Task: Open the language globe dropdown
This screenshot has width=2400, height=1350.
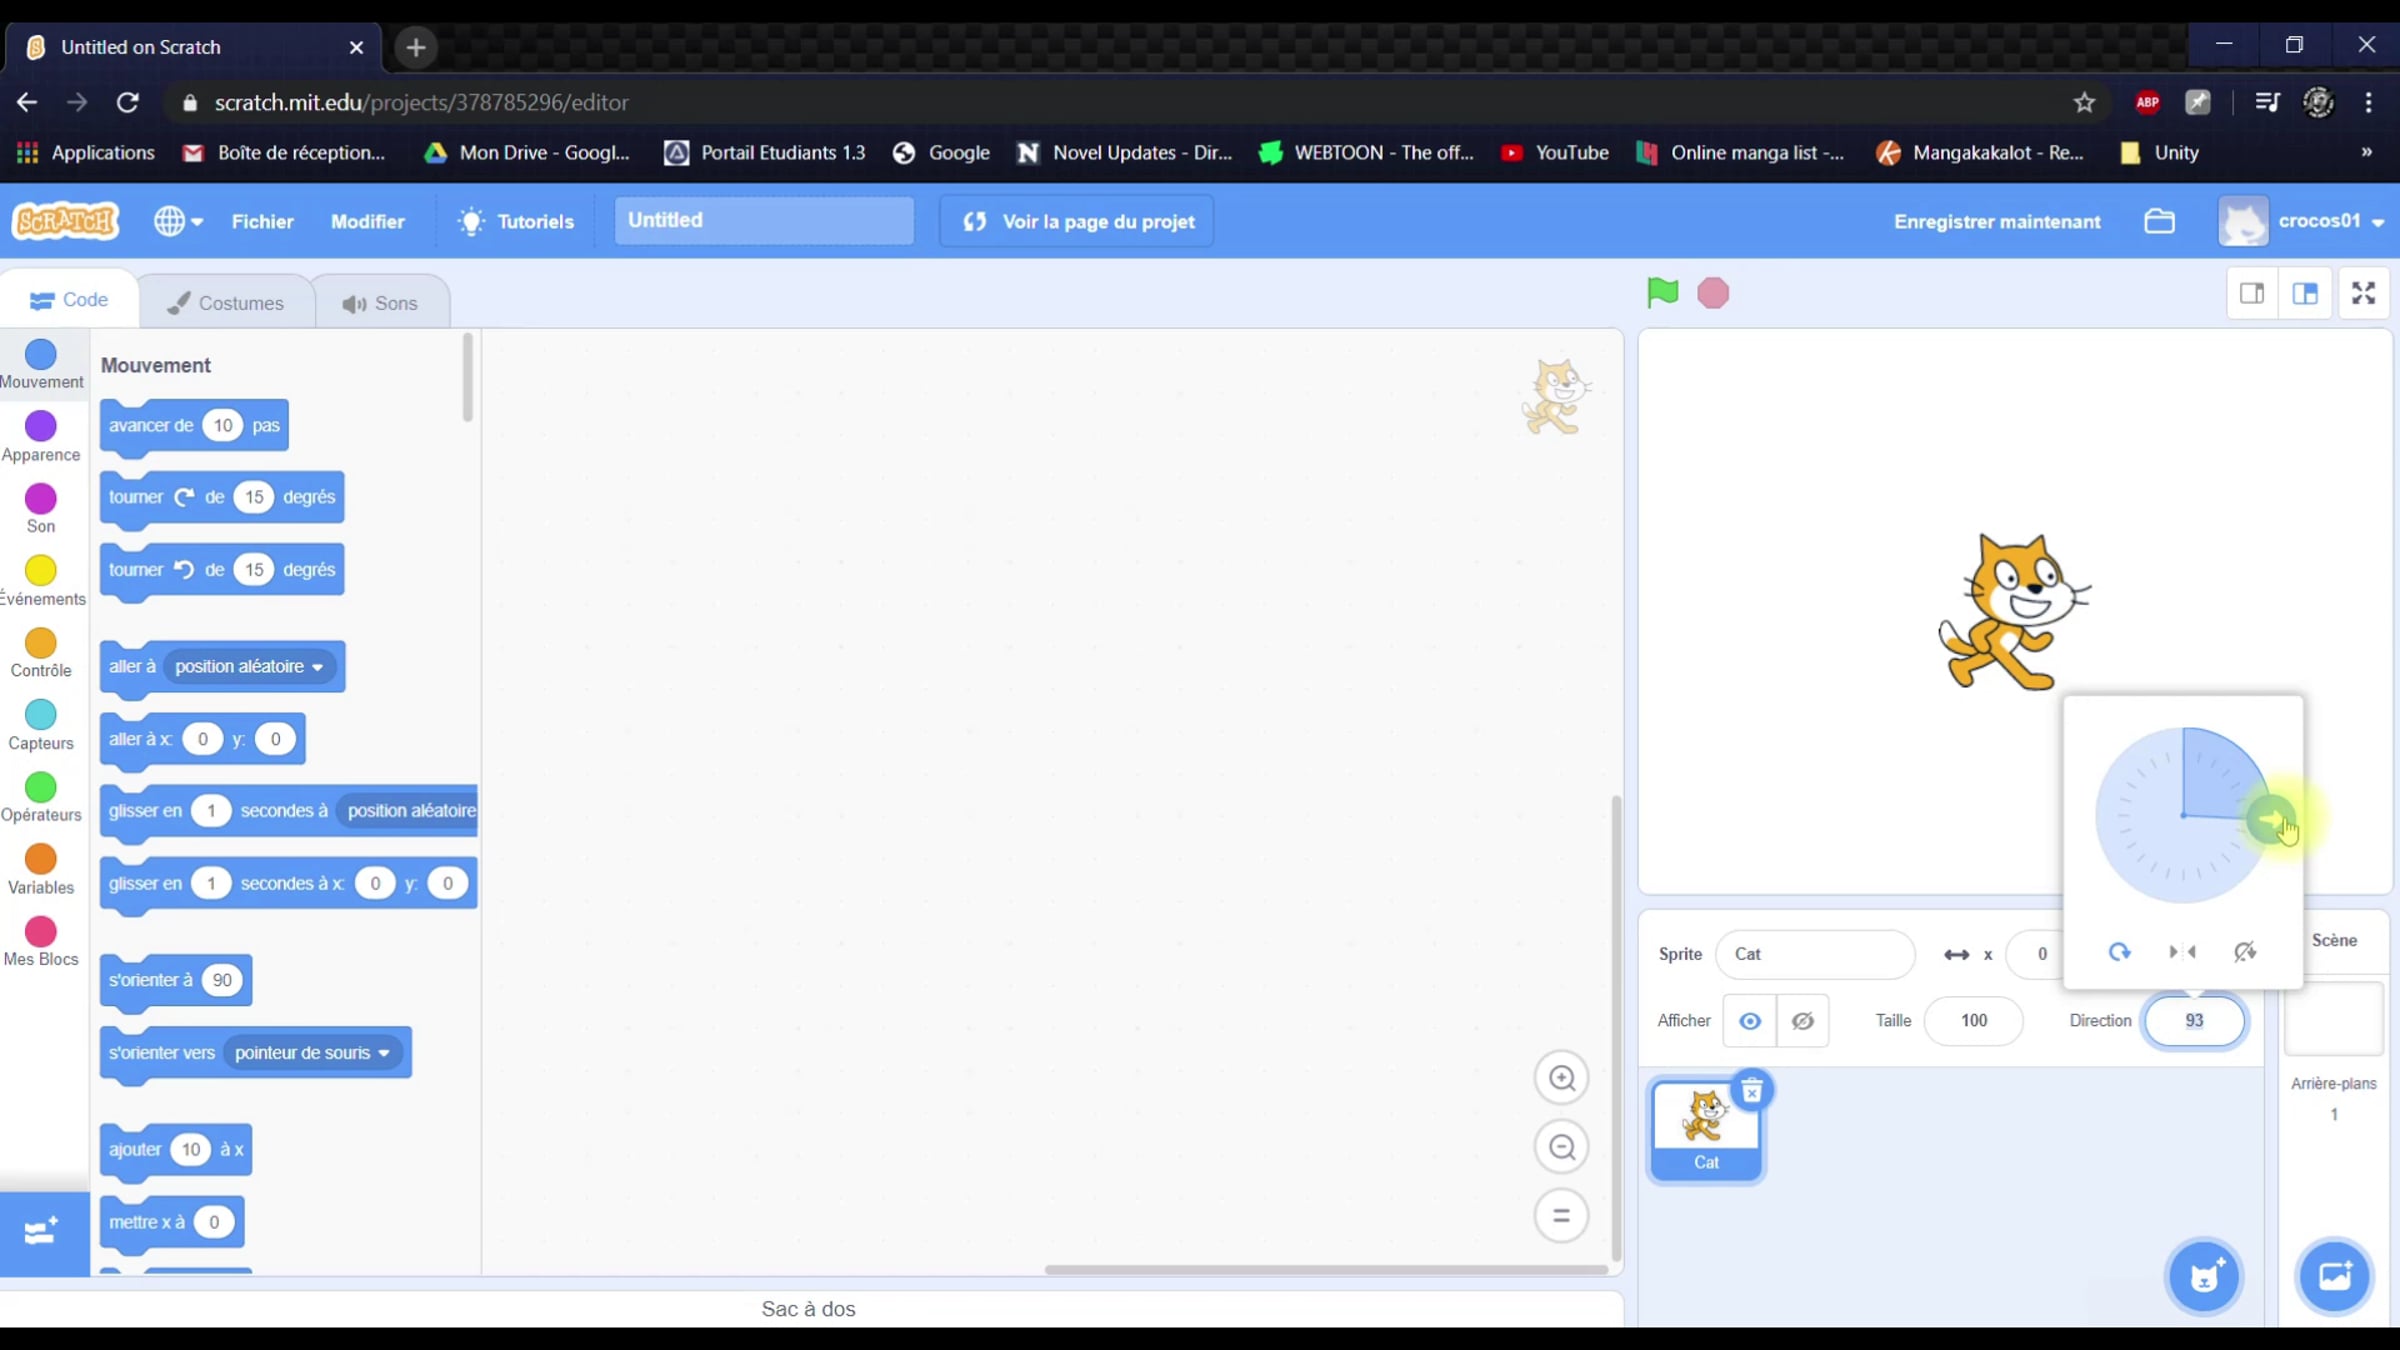Action: click(x=178, y=221)
